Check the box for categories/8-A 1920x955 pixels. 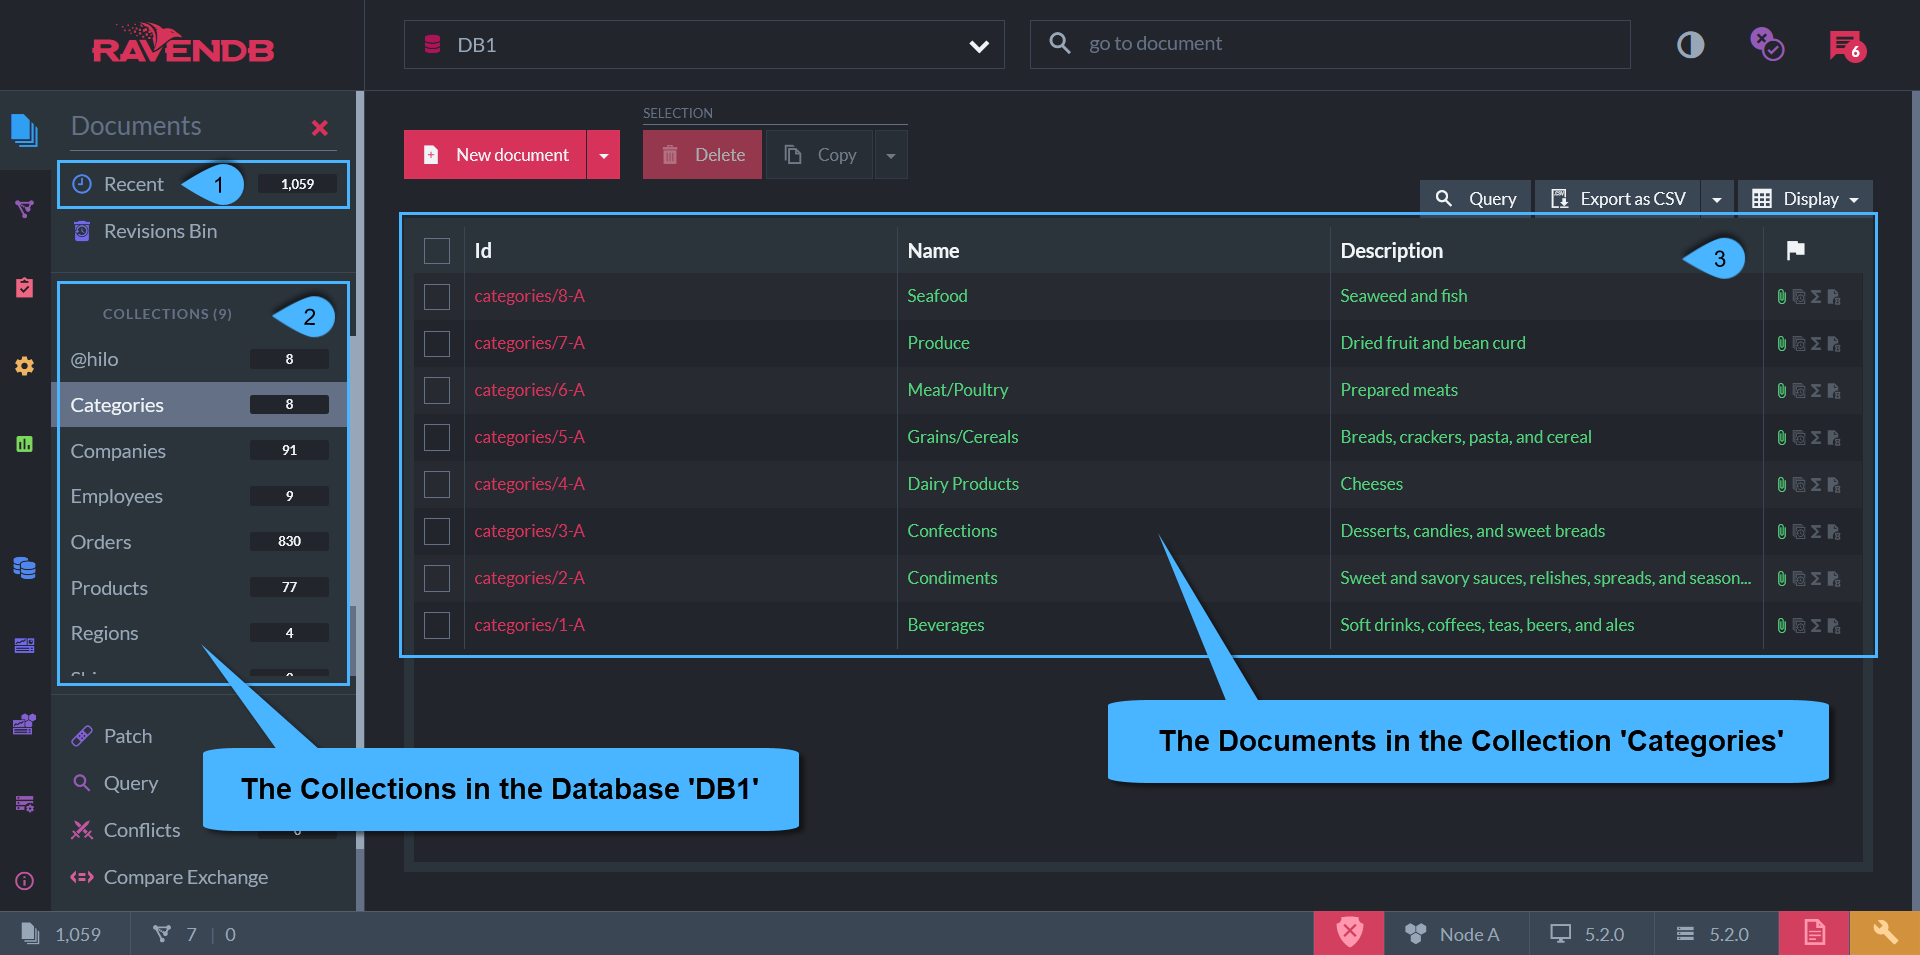point(437,297)
